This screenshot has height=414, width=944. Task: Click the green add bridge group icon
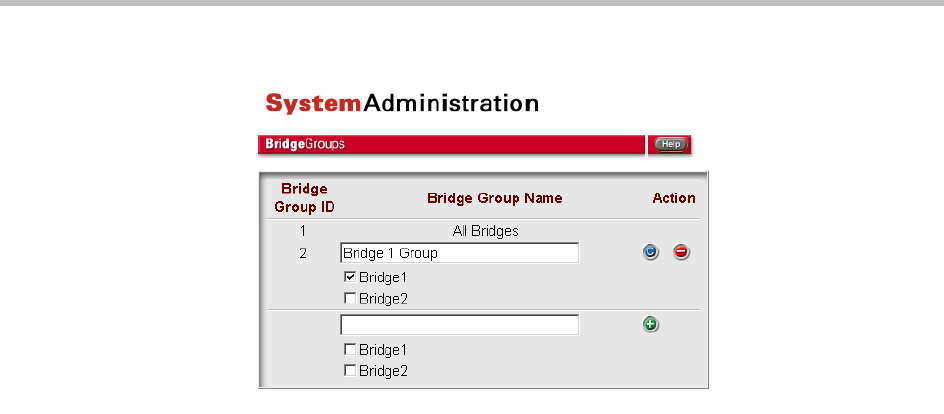tap(651, 324)
